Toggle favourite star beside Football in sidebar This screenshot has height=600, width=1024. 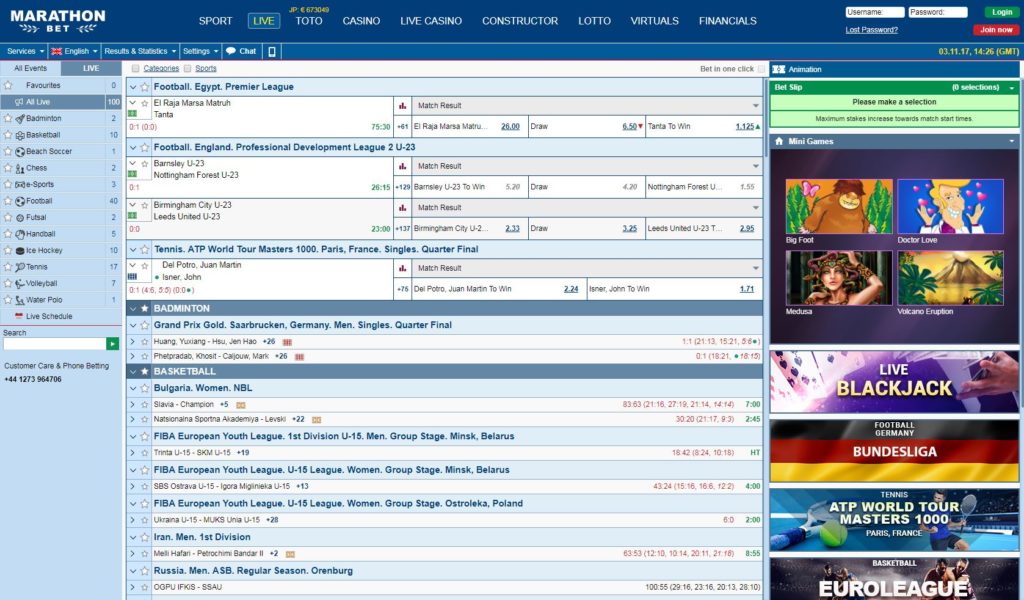(x=8, y=201)
